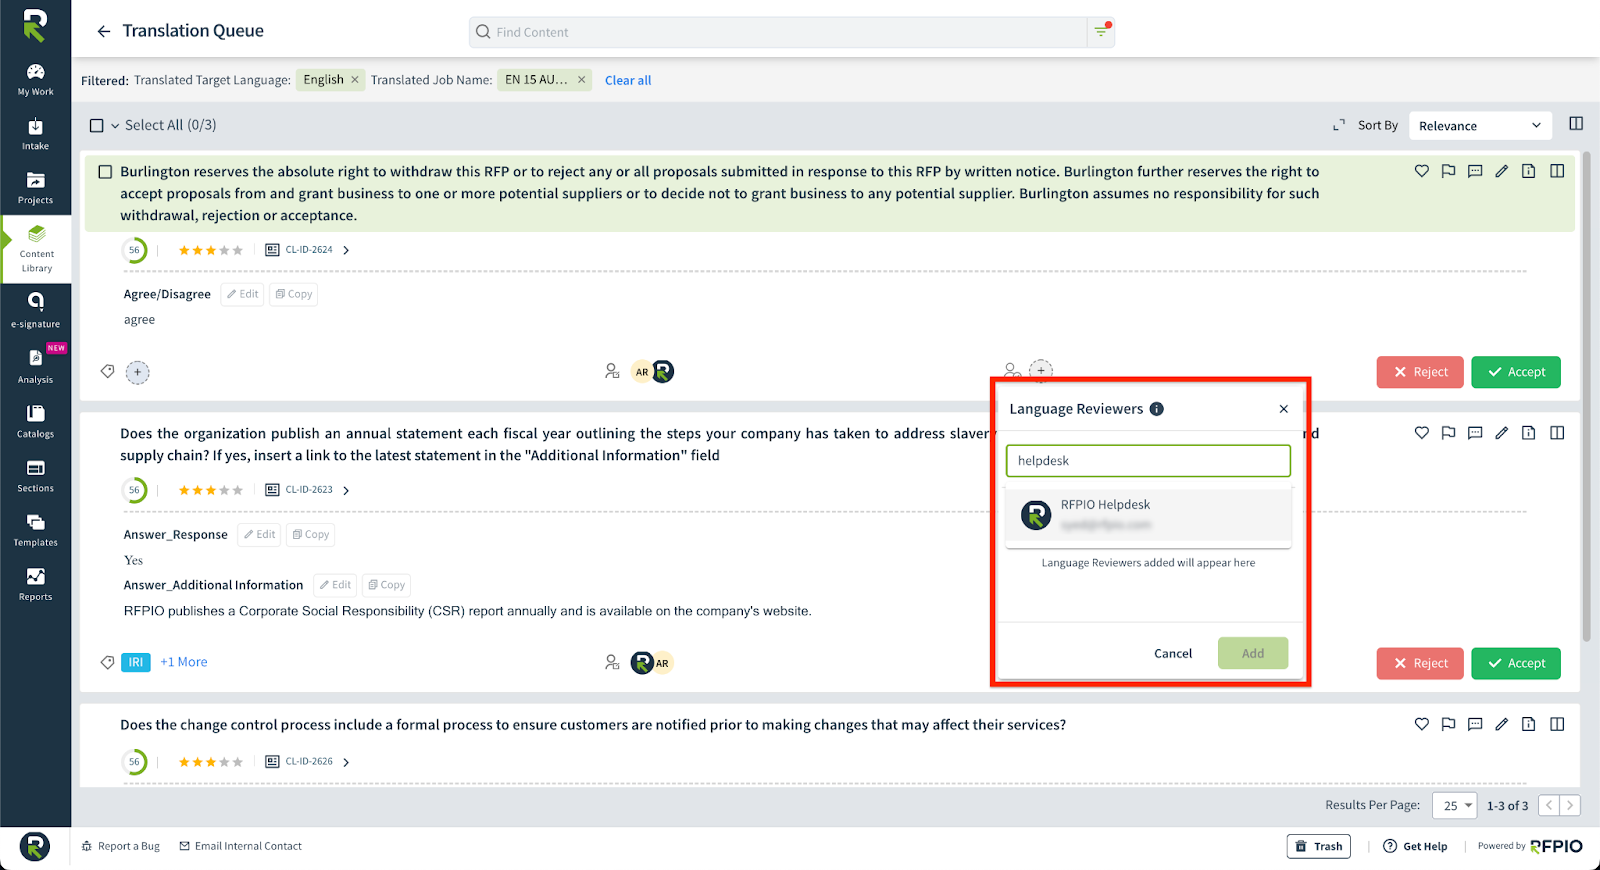Clear all filters
The height and width of the screenshot is (870, 1600).
pos(628,81)
